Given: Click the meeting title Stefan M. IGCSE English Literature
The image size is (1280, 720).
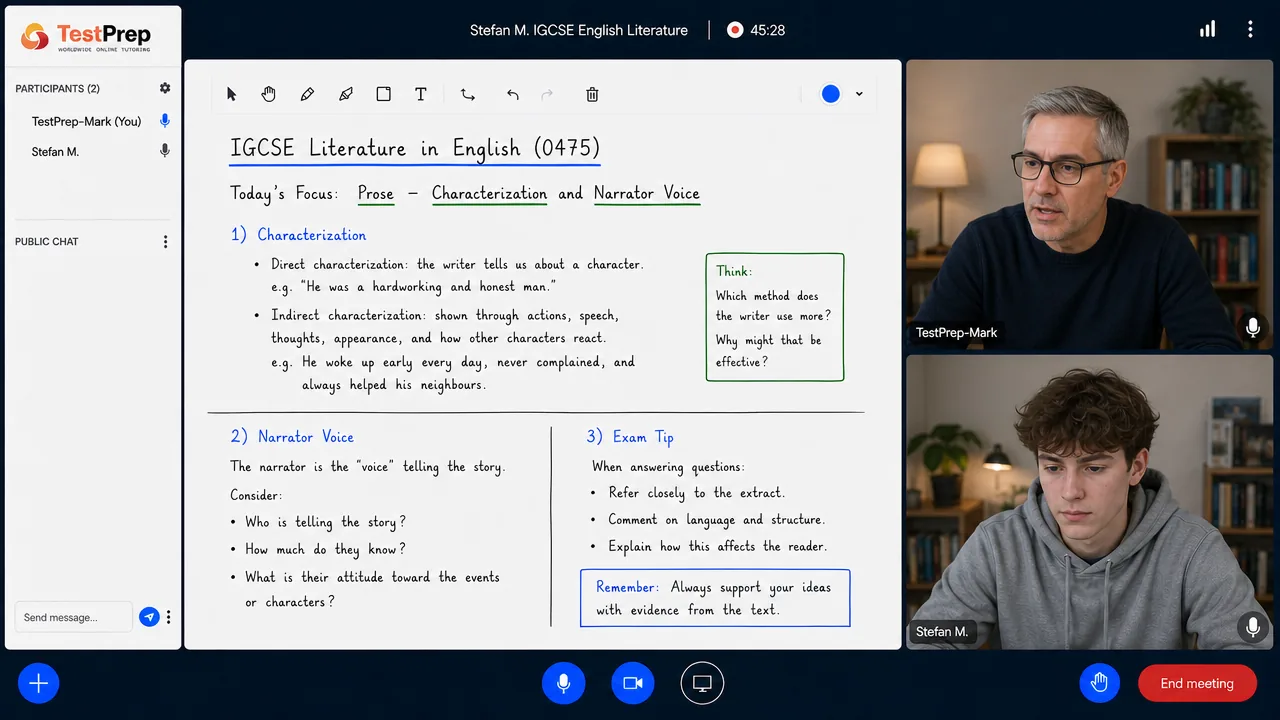Looking at the screenshot, I should point(579,30).
